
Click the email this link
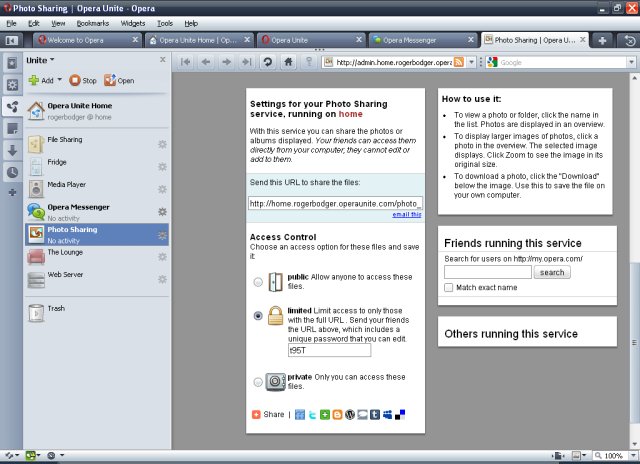(406, 214)
